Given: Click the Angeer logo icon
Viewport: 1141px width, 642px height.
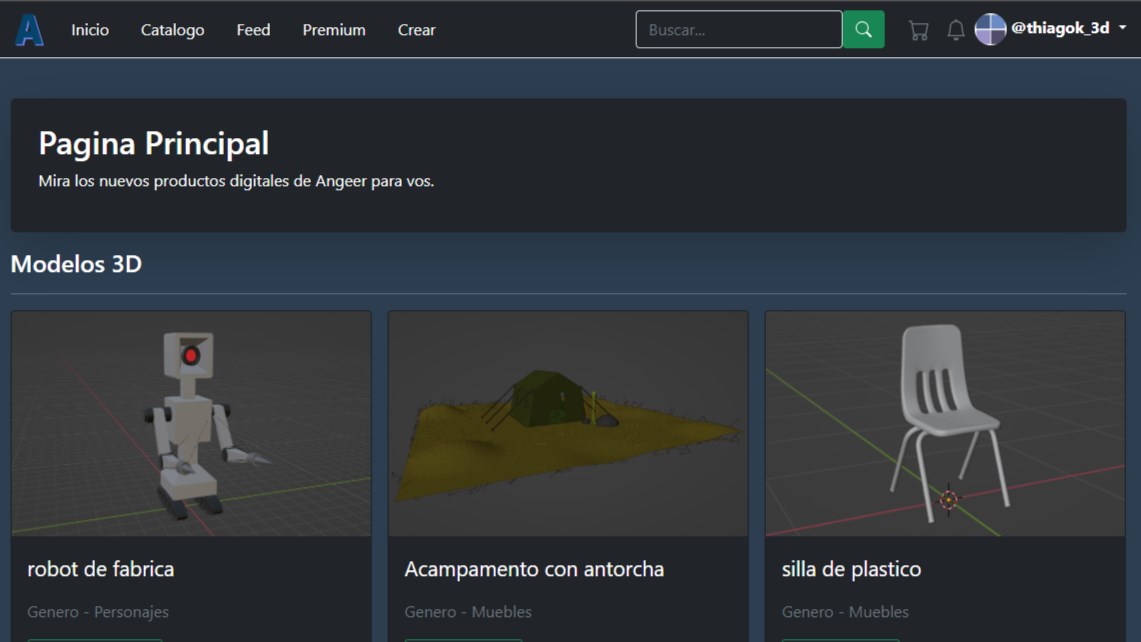Looking at the screenshot, I should (30, 30).
